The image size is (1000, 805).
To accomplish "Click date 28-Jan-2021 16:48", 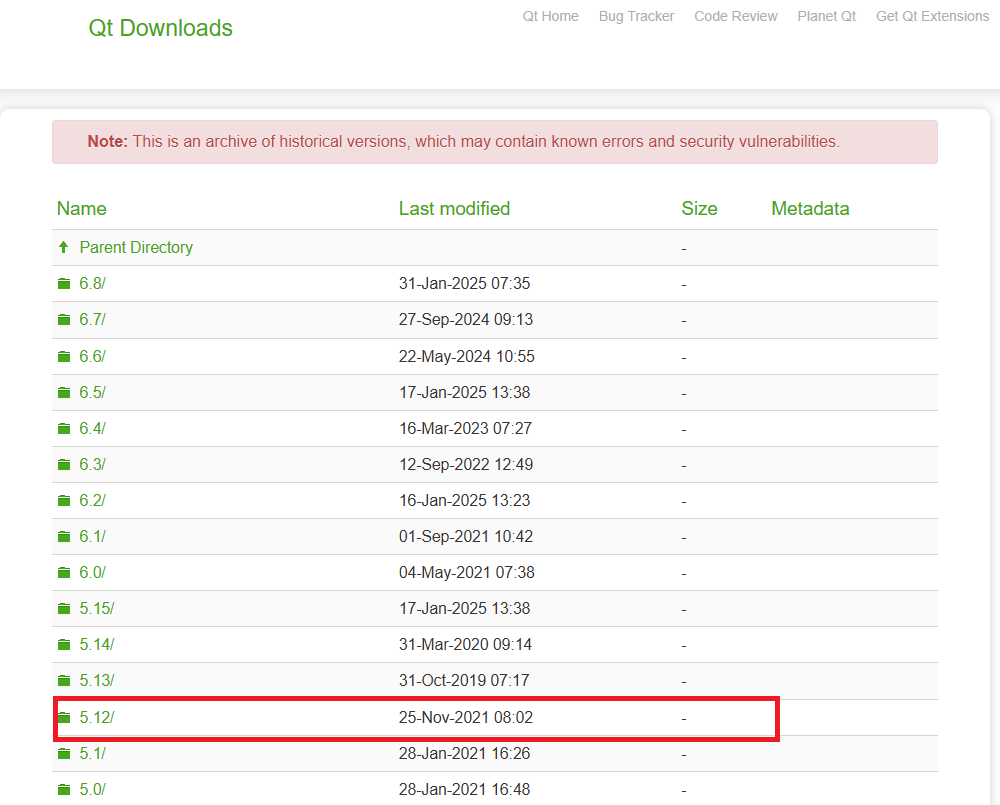I will (464, 790).
